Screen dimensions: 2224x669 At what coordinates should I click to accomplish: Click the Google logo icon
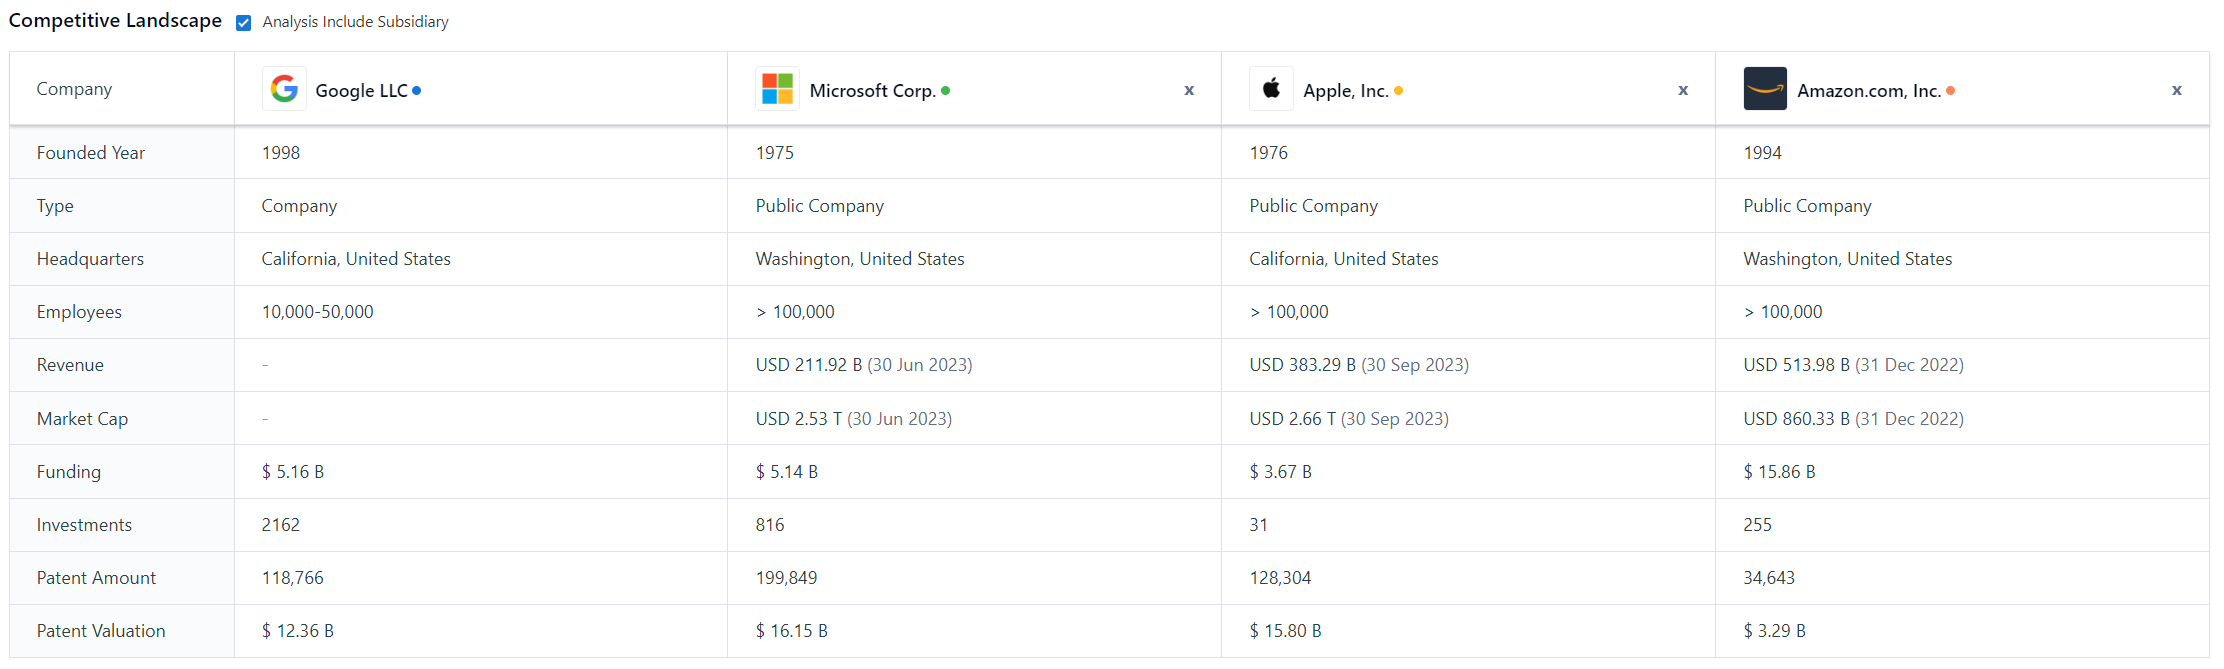pos(284,89)
